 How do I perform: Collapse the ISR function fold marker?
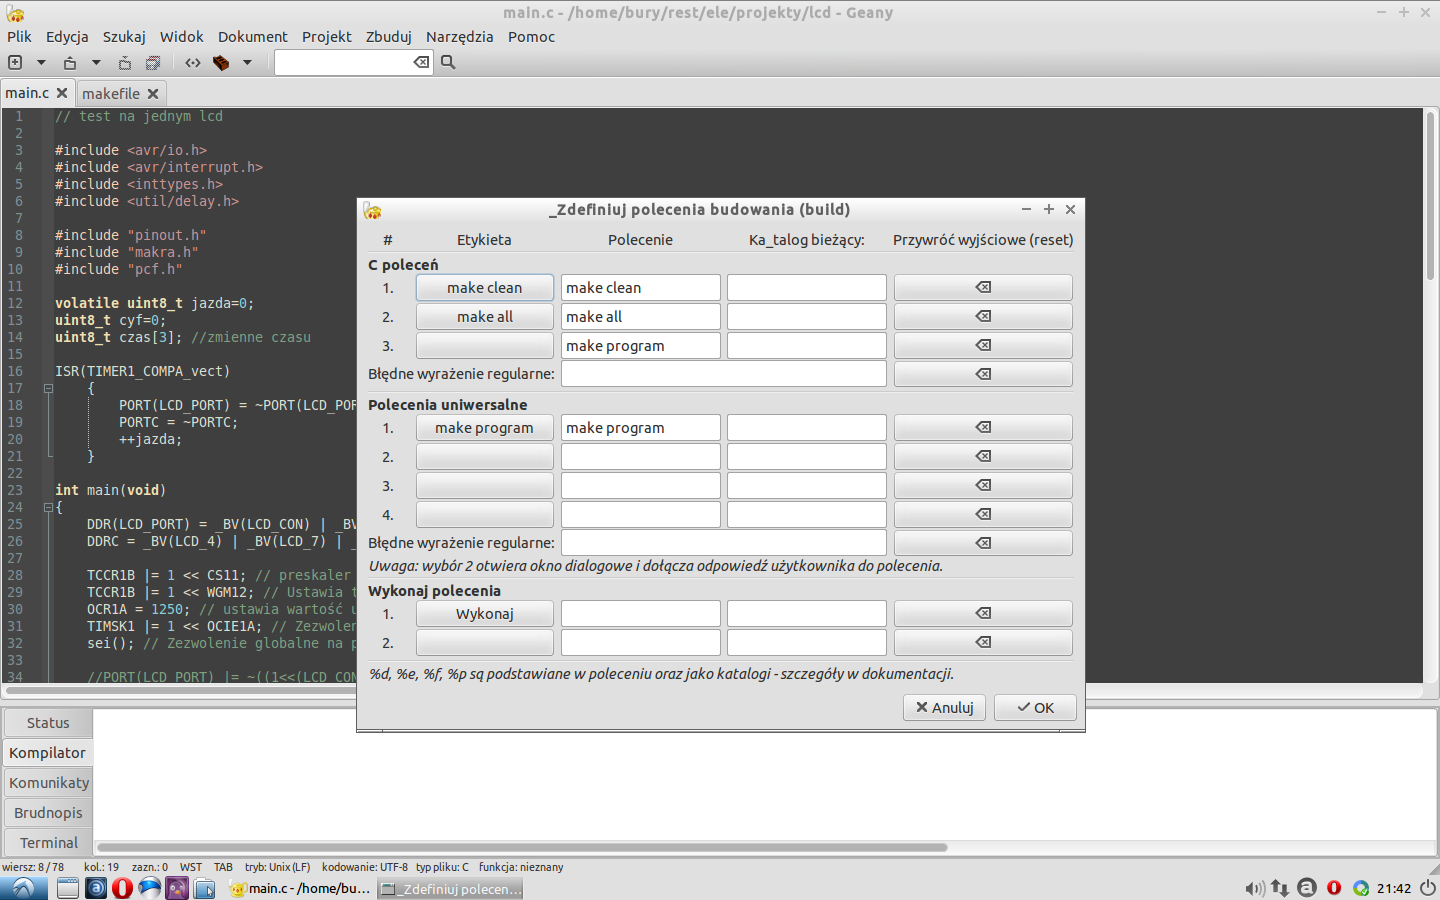point(48,388)
